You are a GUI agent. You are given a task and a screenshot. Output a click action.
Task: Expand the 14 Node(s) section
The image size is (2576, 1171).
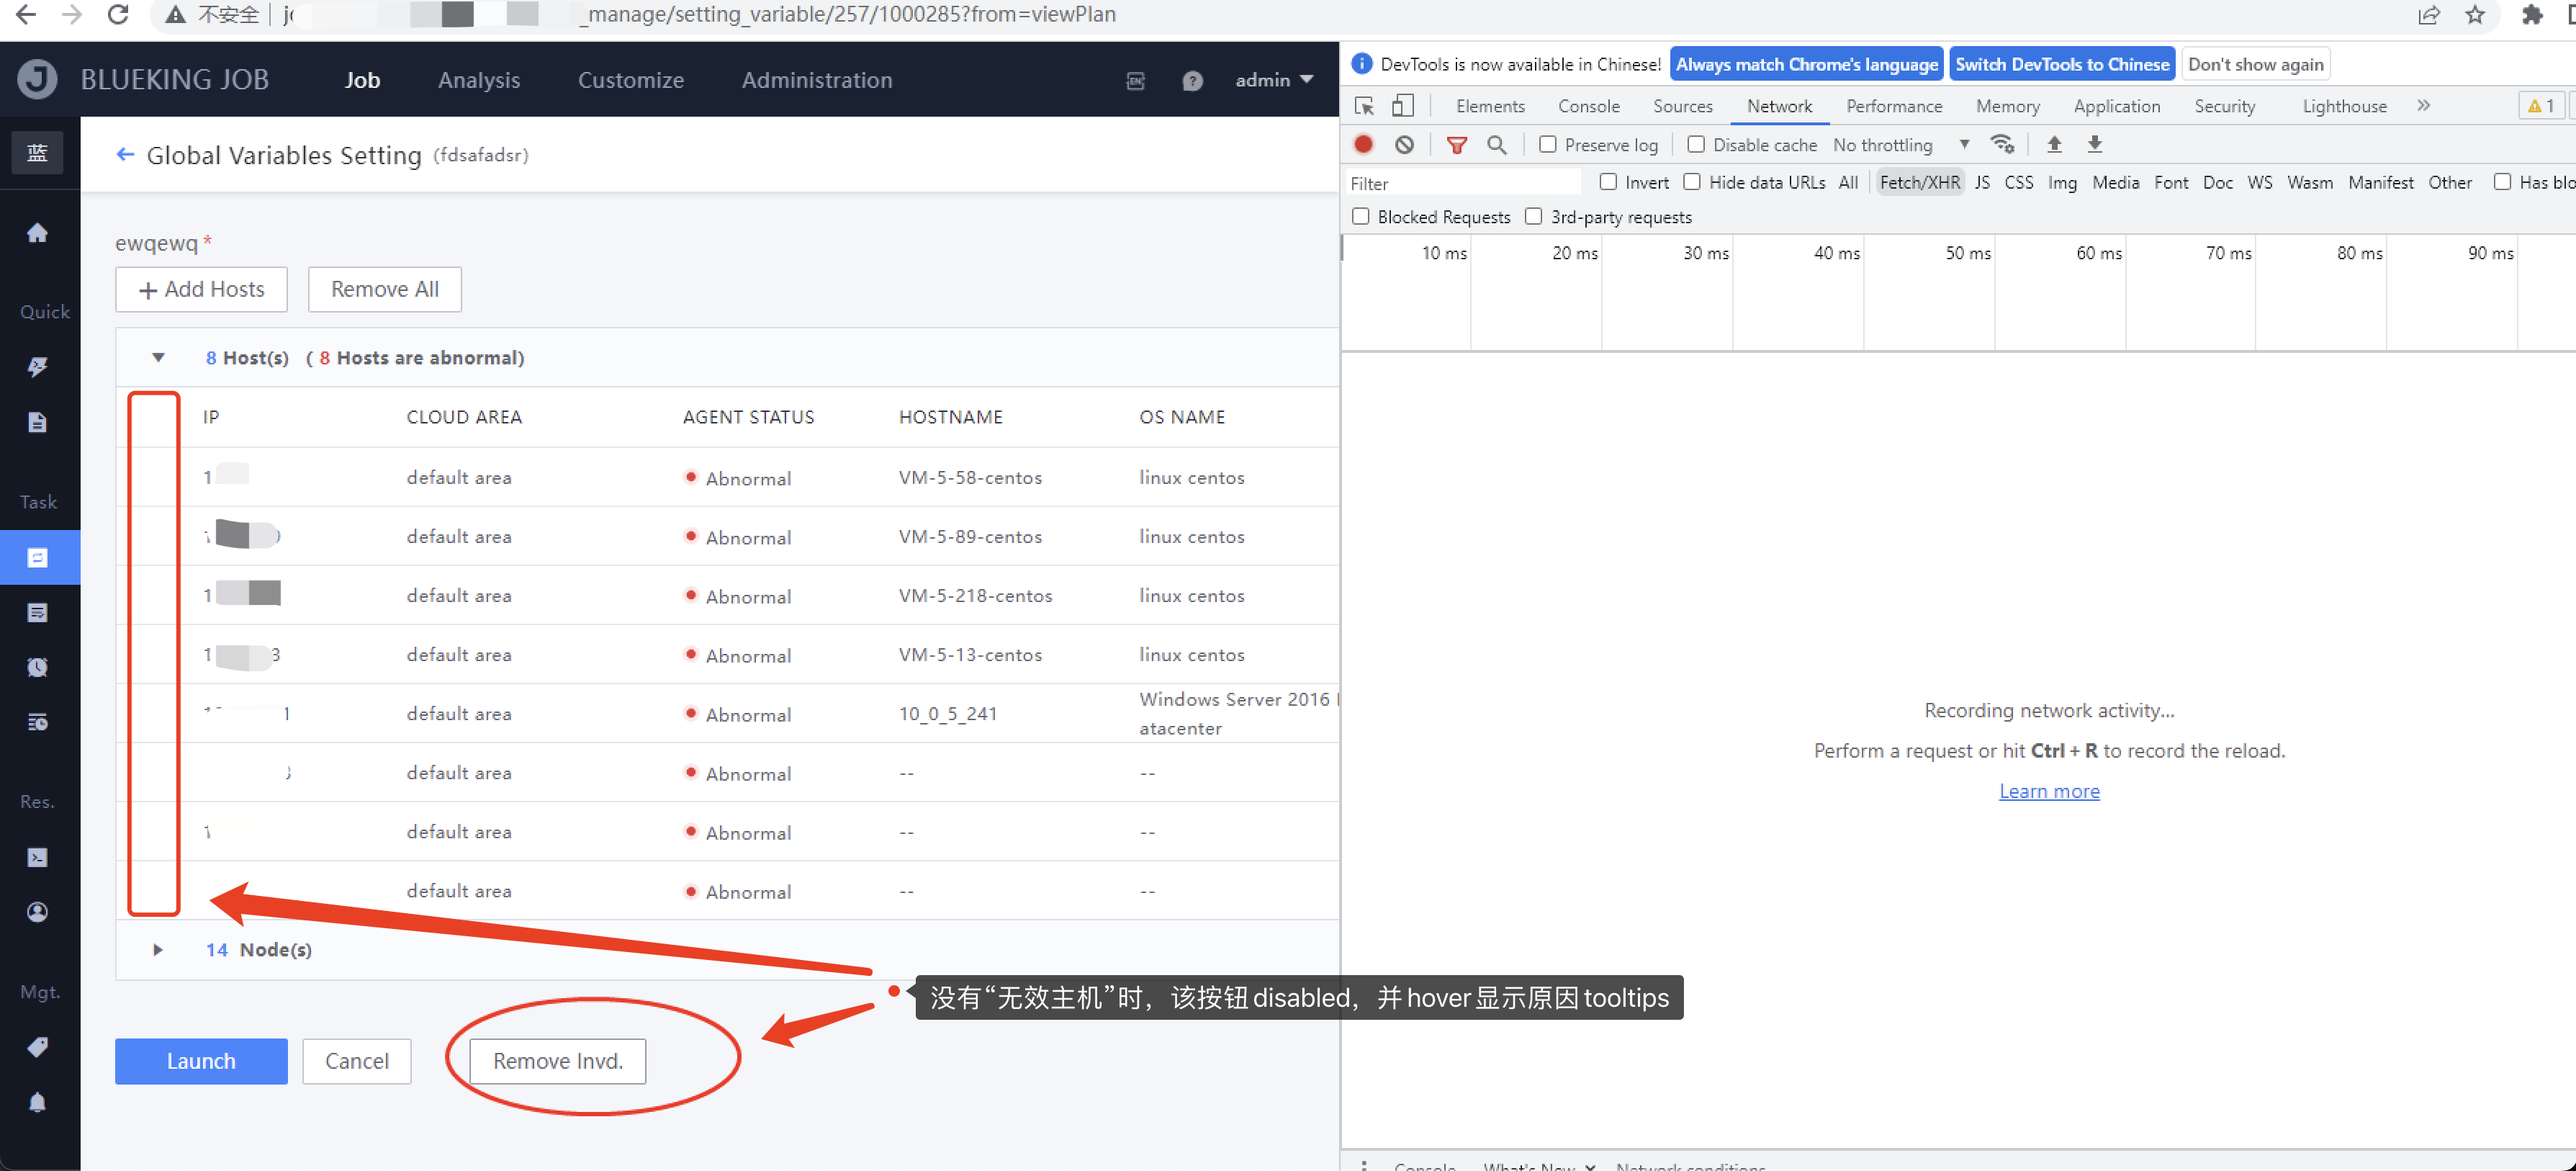point(157,949)
